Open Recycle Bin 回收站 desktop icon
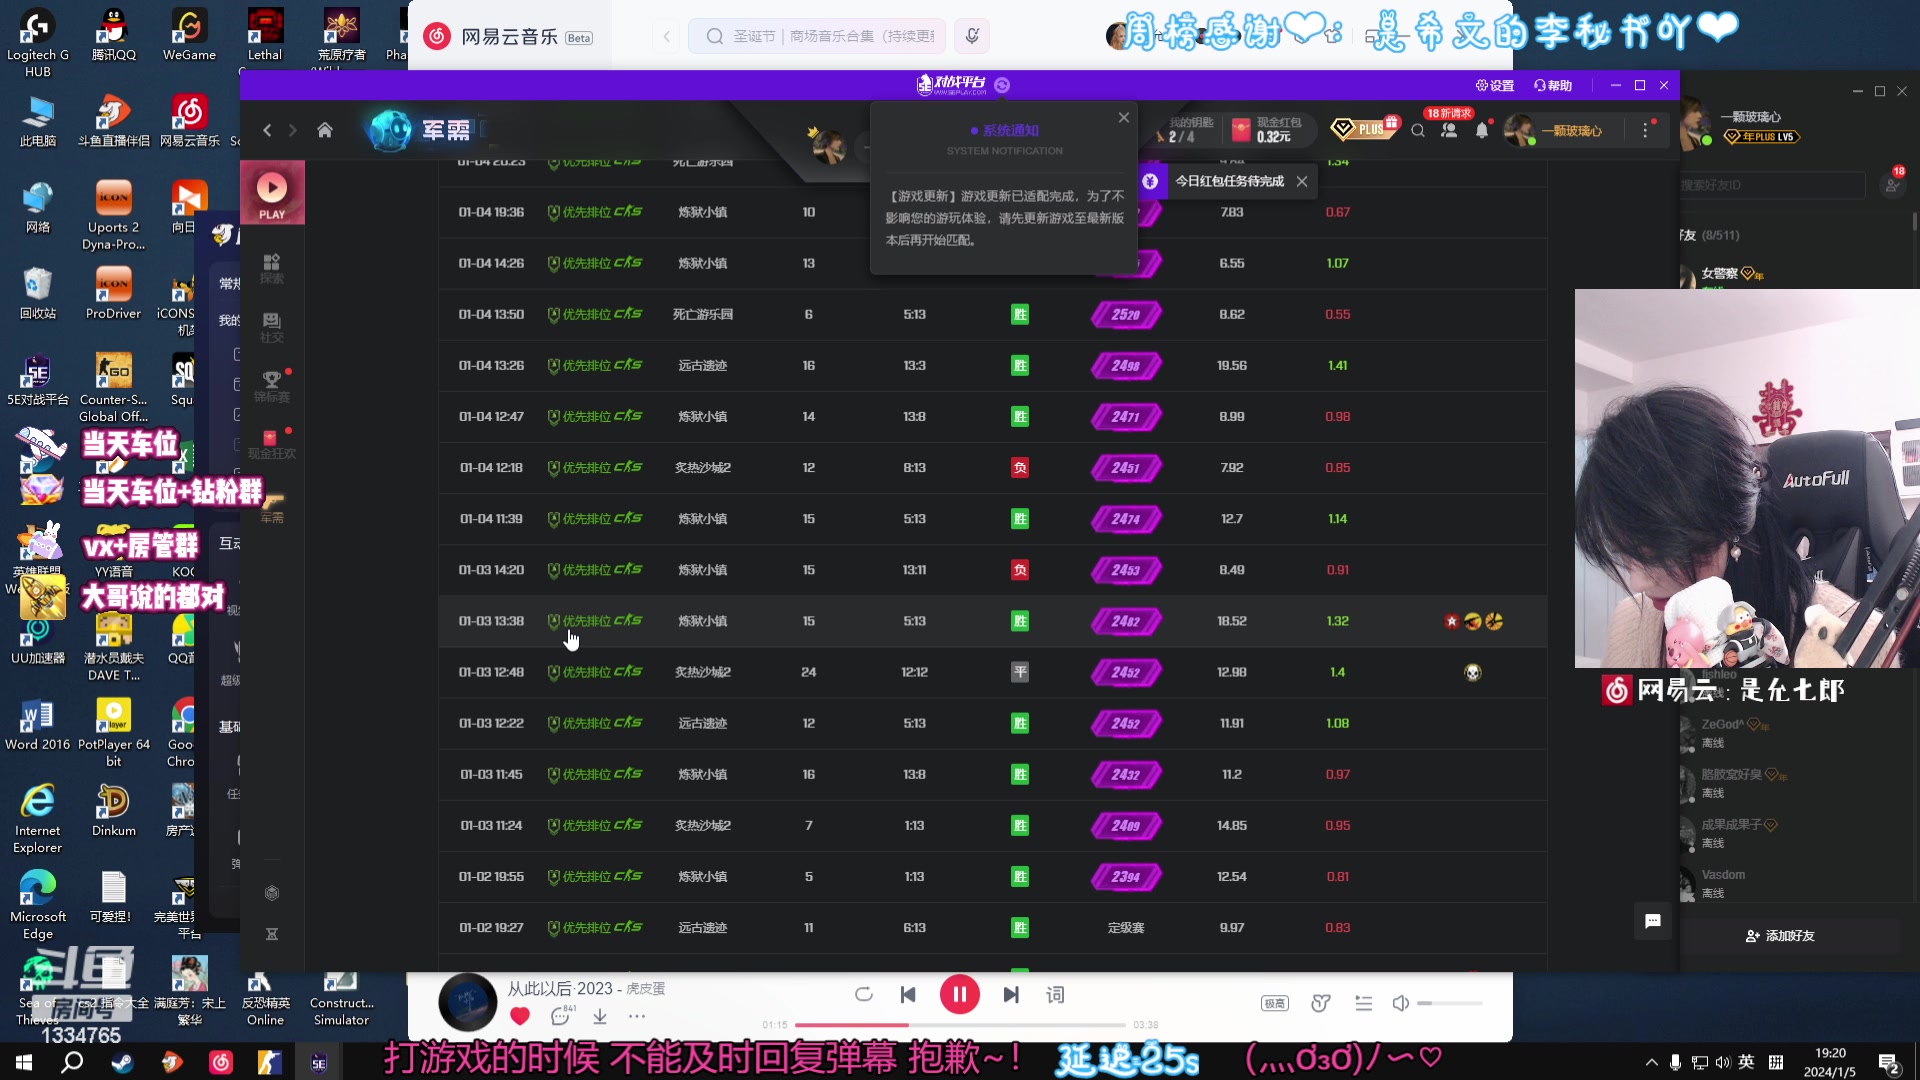This screenshot has width=1920, height=1080. (x=38, y=293)
